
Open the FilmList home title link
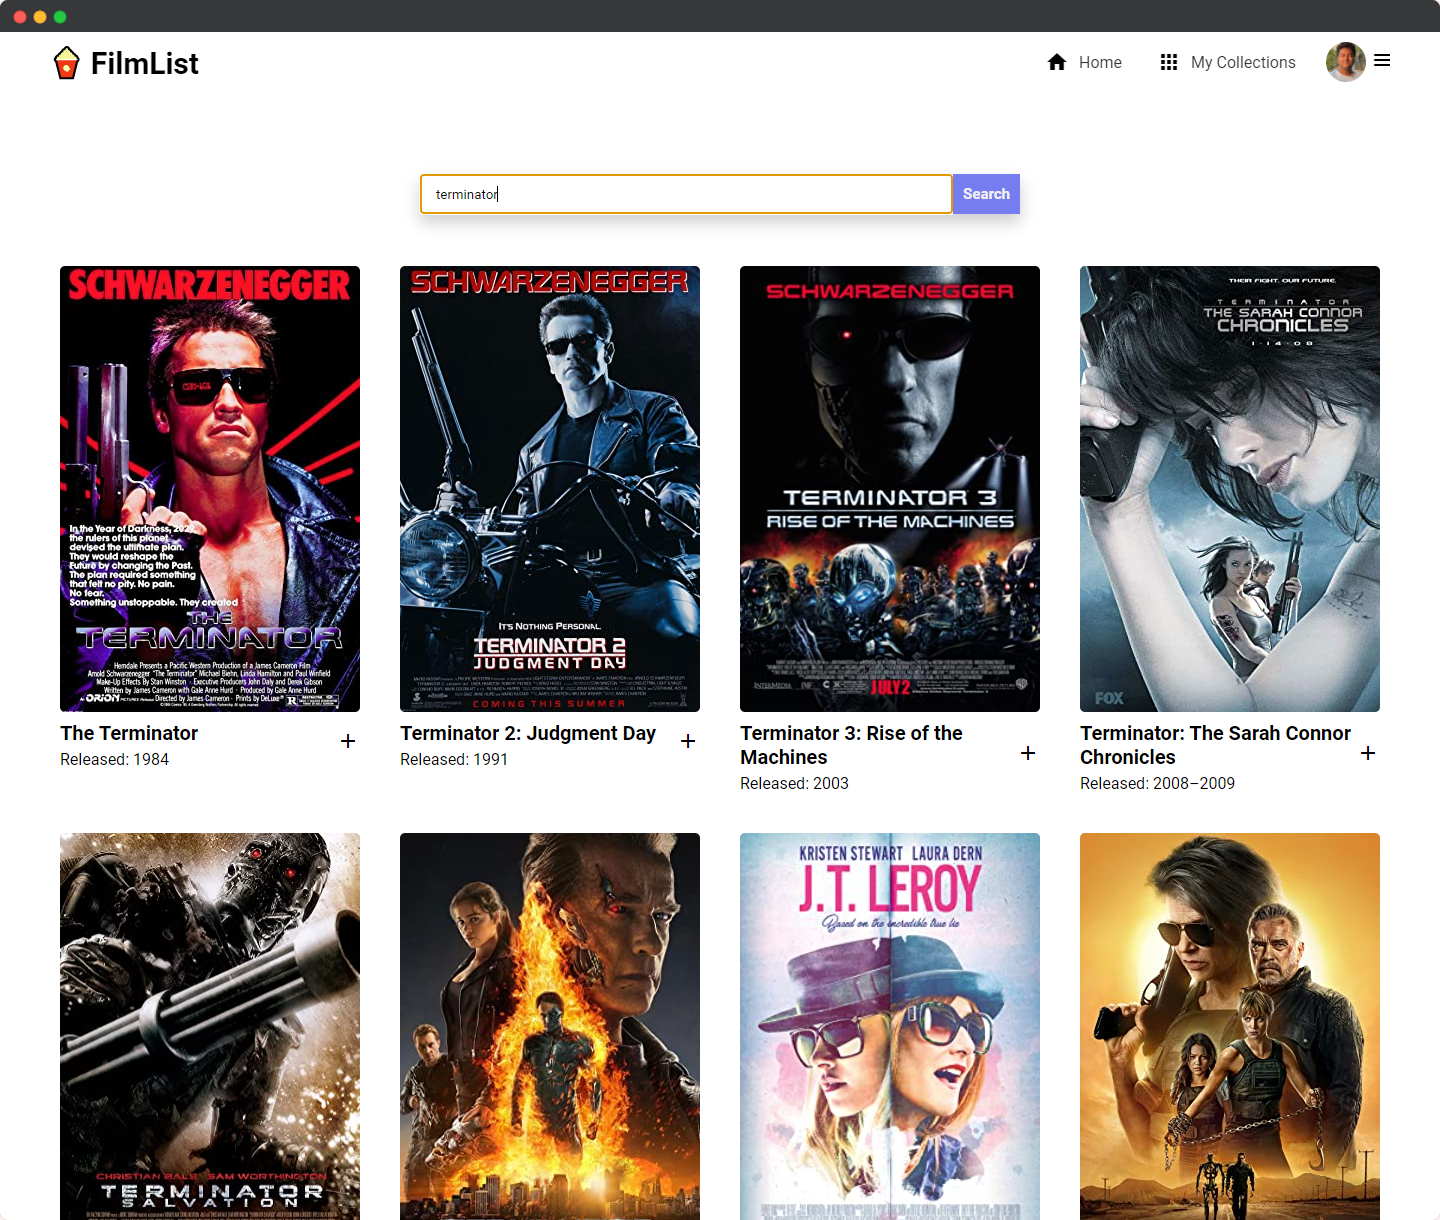point(144,64)
